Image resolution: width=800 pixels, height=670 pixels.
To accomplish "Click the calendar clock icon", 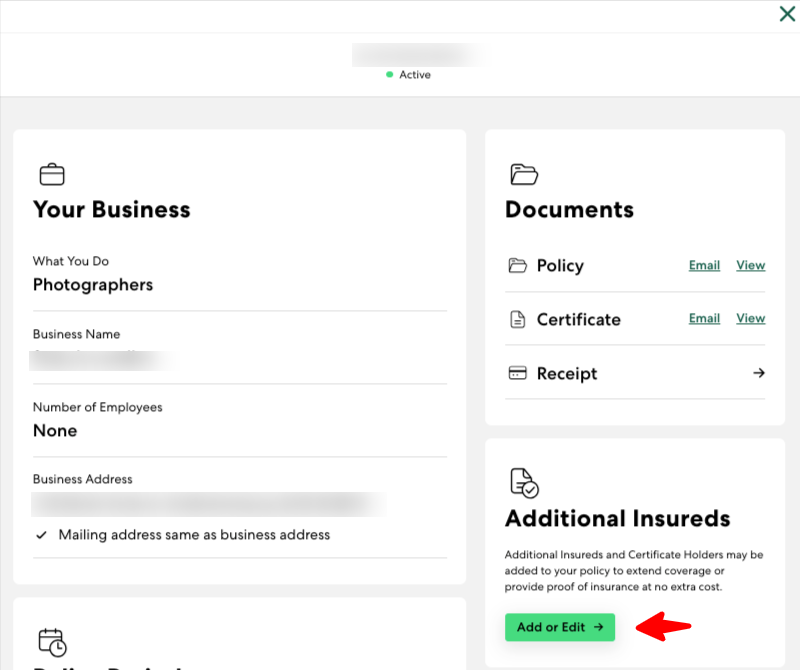I will coord(51,641).
